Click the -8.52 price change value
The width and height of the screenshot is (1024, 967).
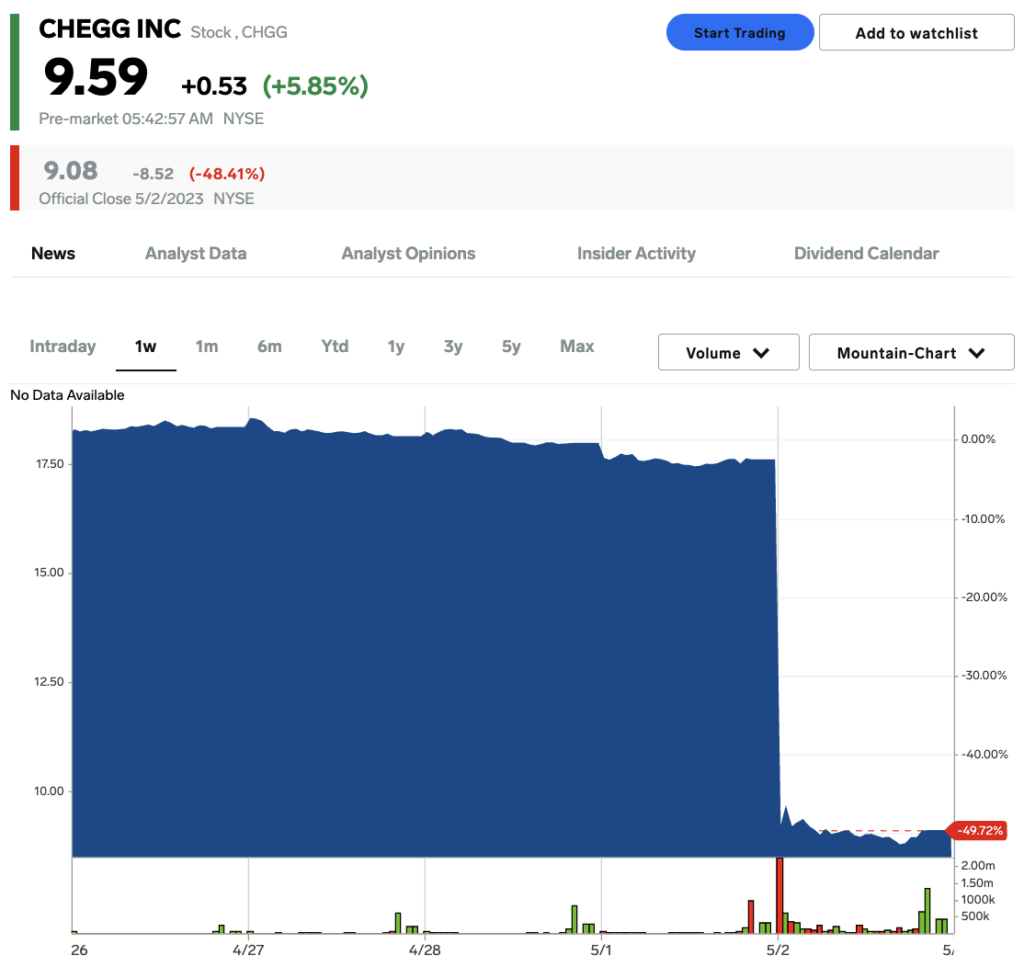153,174
